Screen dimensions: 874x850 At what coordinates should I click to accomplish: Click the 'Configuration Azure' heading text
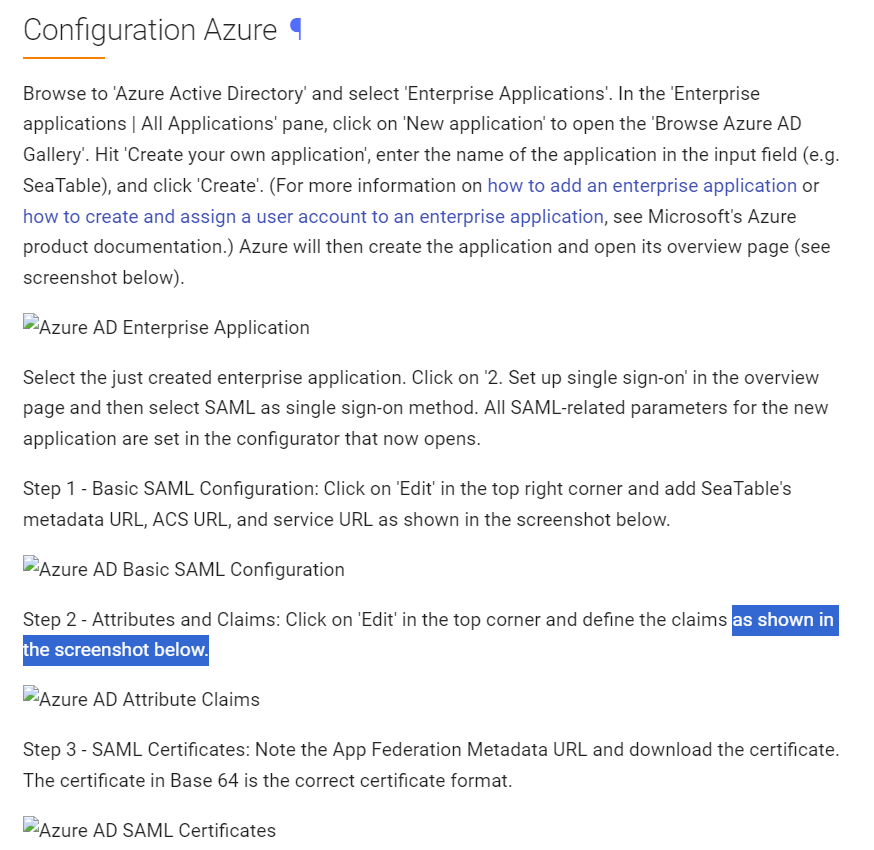tap(150, 30)
